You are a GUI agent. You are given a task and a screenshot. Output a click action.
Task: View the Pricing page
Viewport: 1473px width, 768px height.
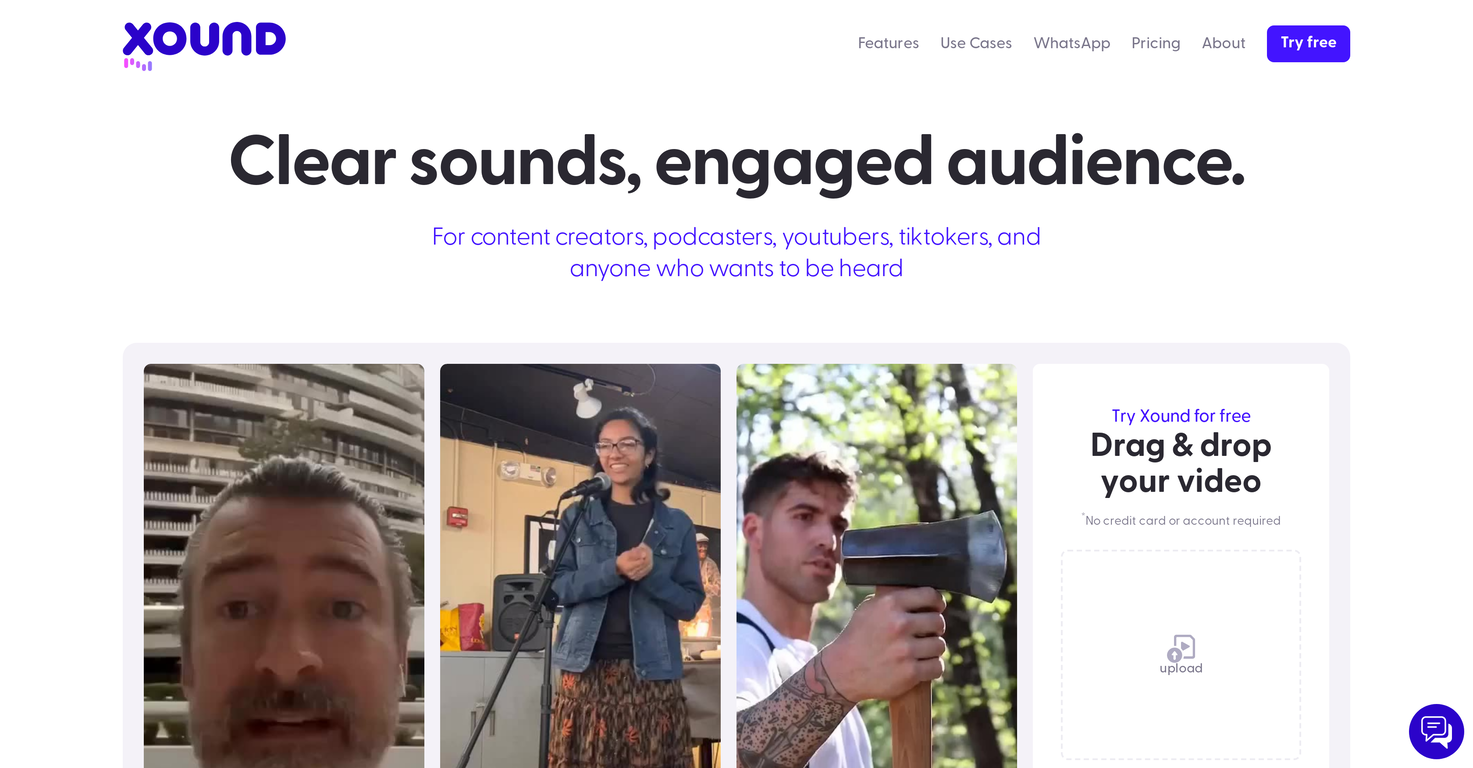1155,43
